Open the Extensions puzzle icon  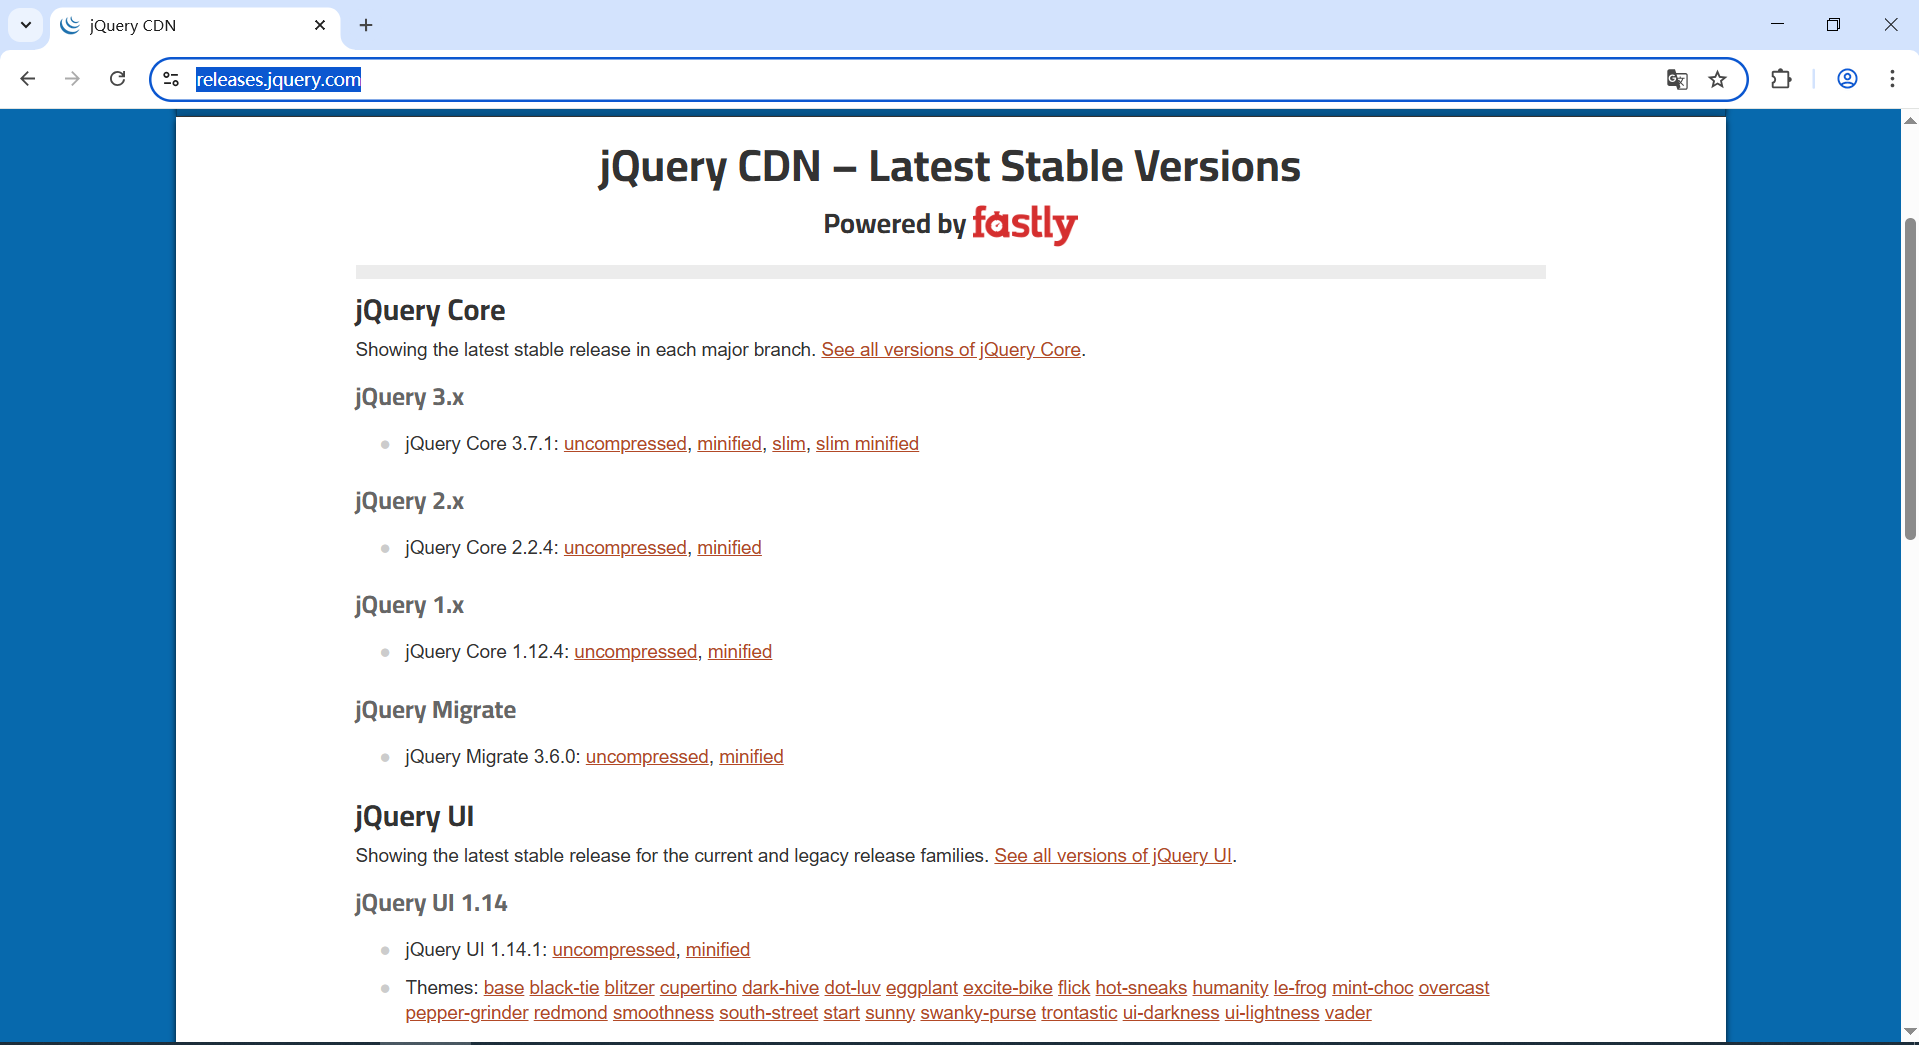[x=1781, y=79]
